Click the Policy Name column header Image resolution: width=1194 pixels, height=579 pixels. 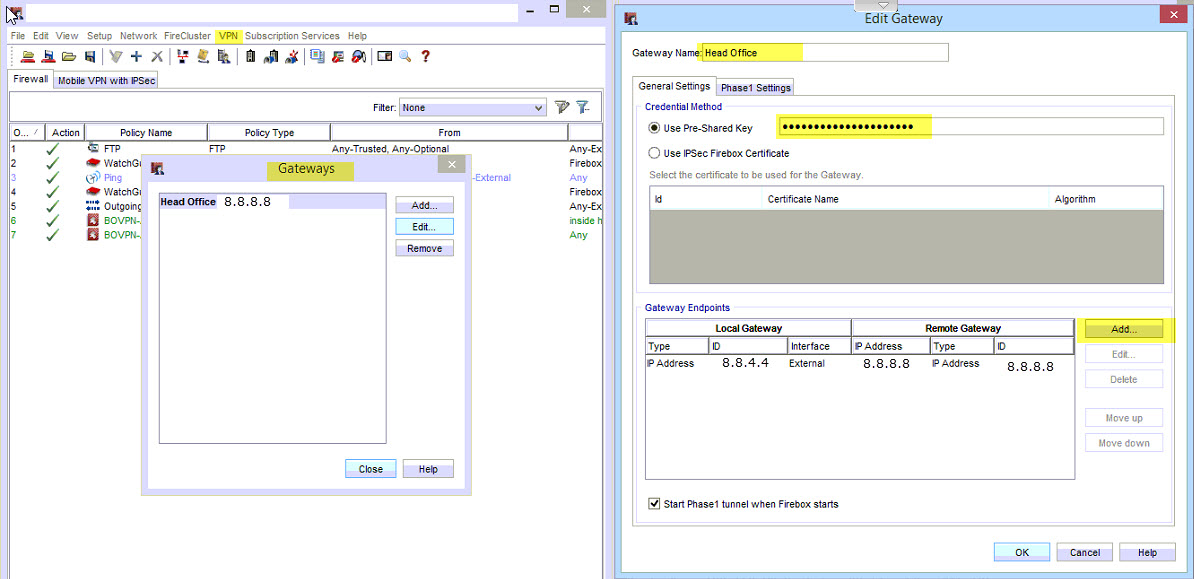tap(146, 133)
